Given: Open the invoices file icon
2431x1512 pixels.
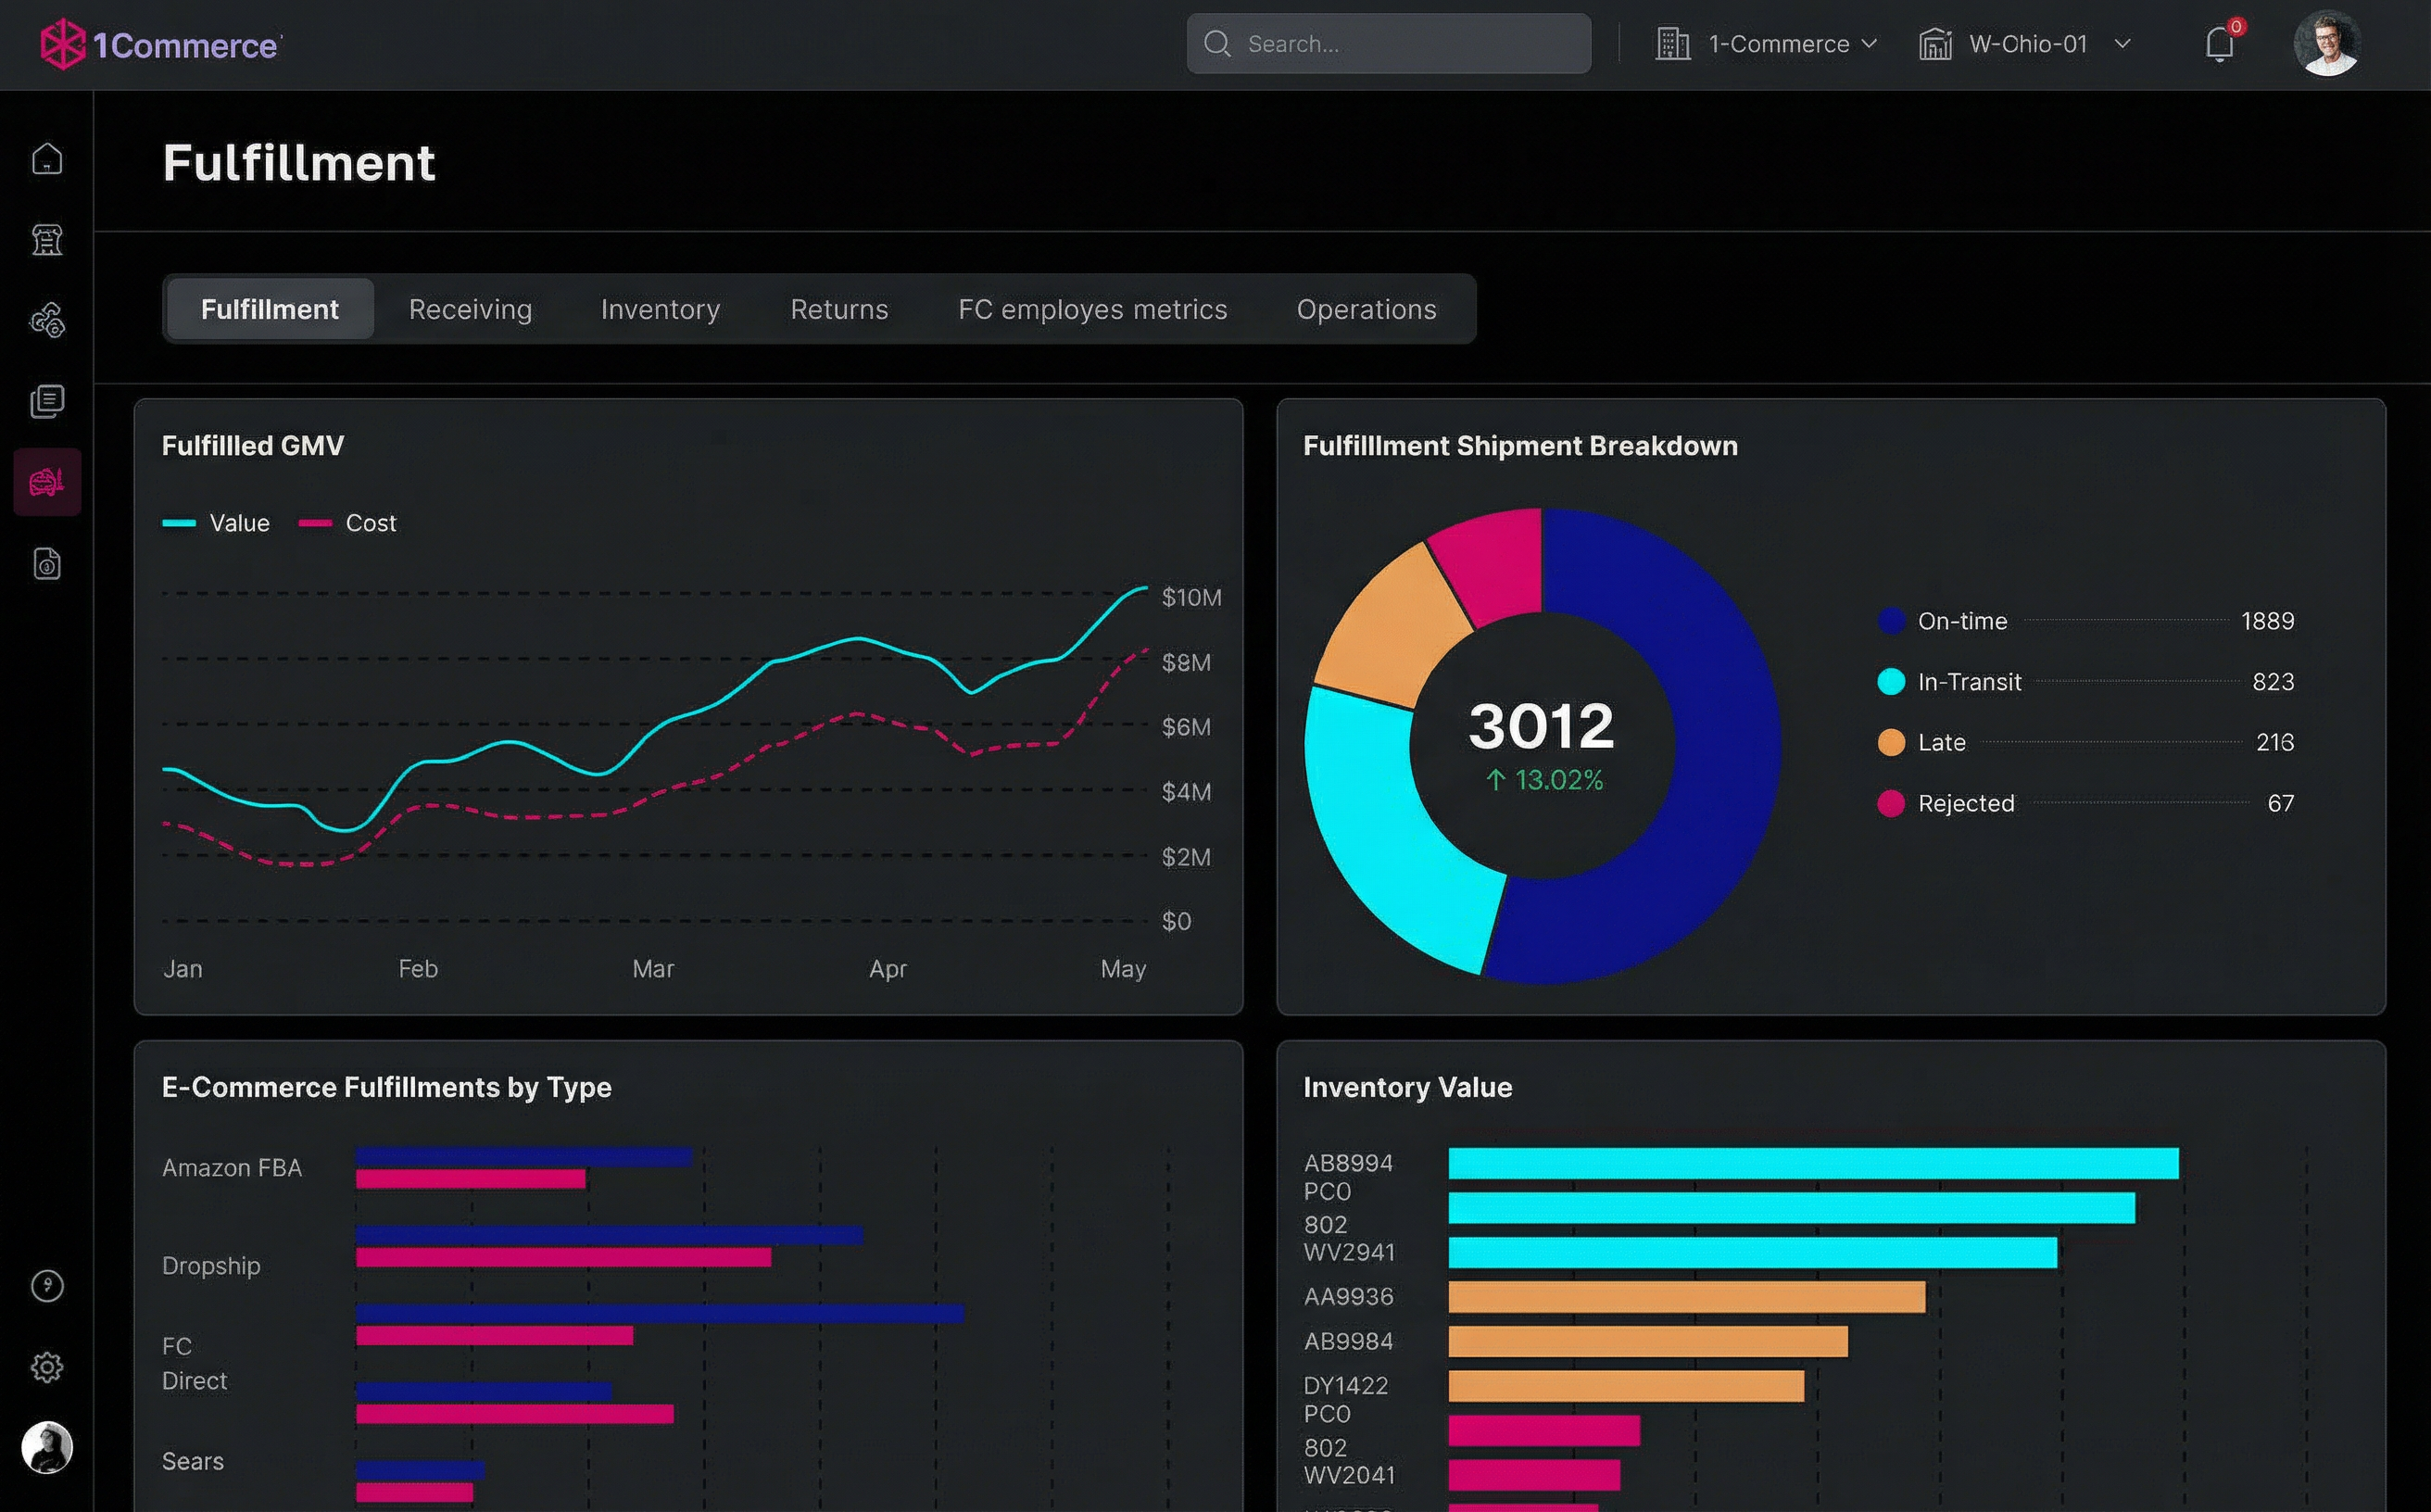Looking at the screenshot, I should [47, 562].
